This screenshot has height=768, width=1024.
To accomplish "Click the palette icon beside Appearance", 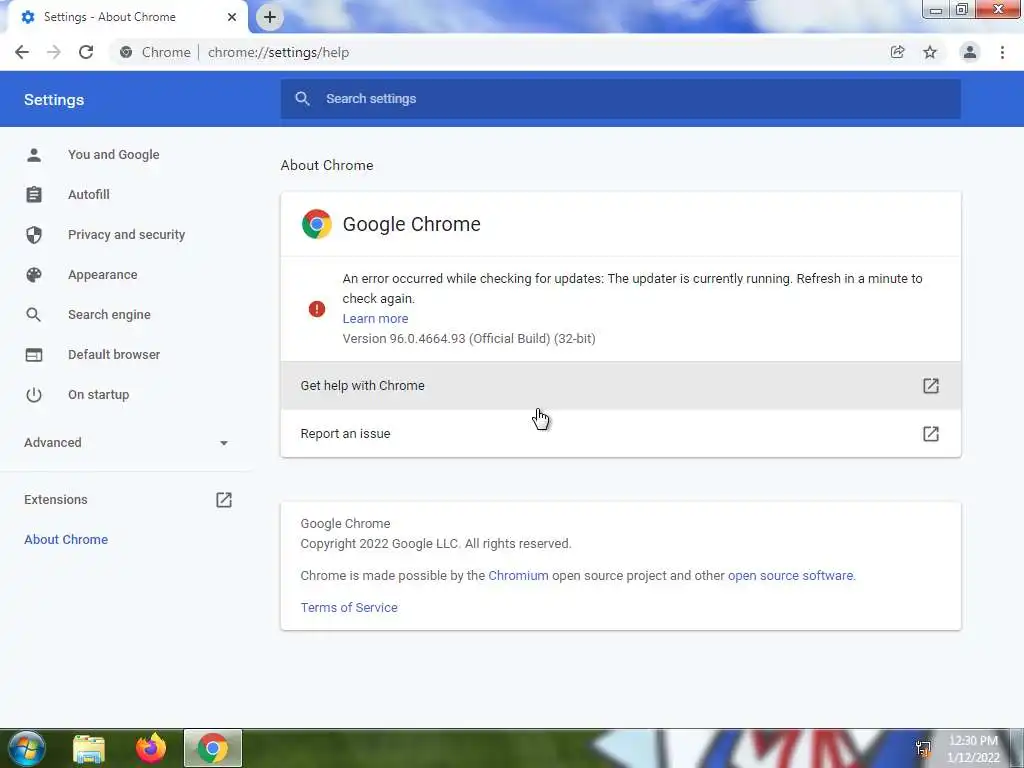I will [34, 275].
